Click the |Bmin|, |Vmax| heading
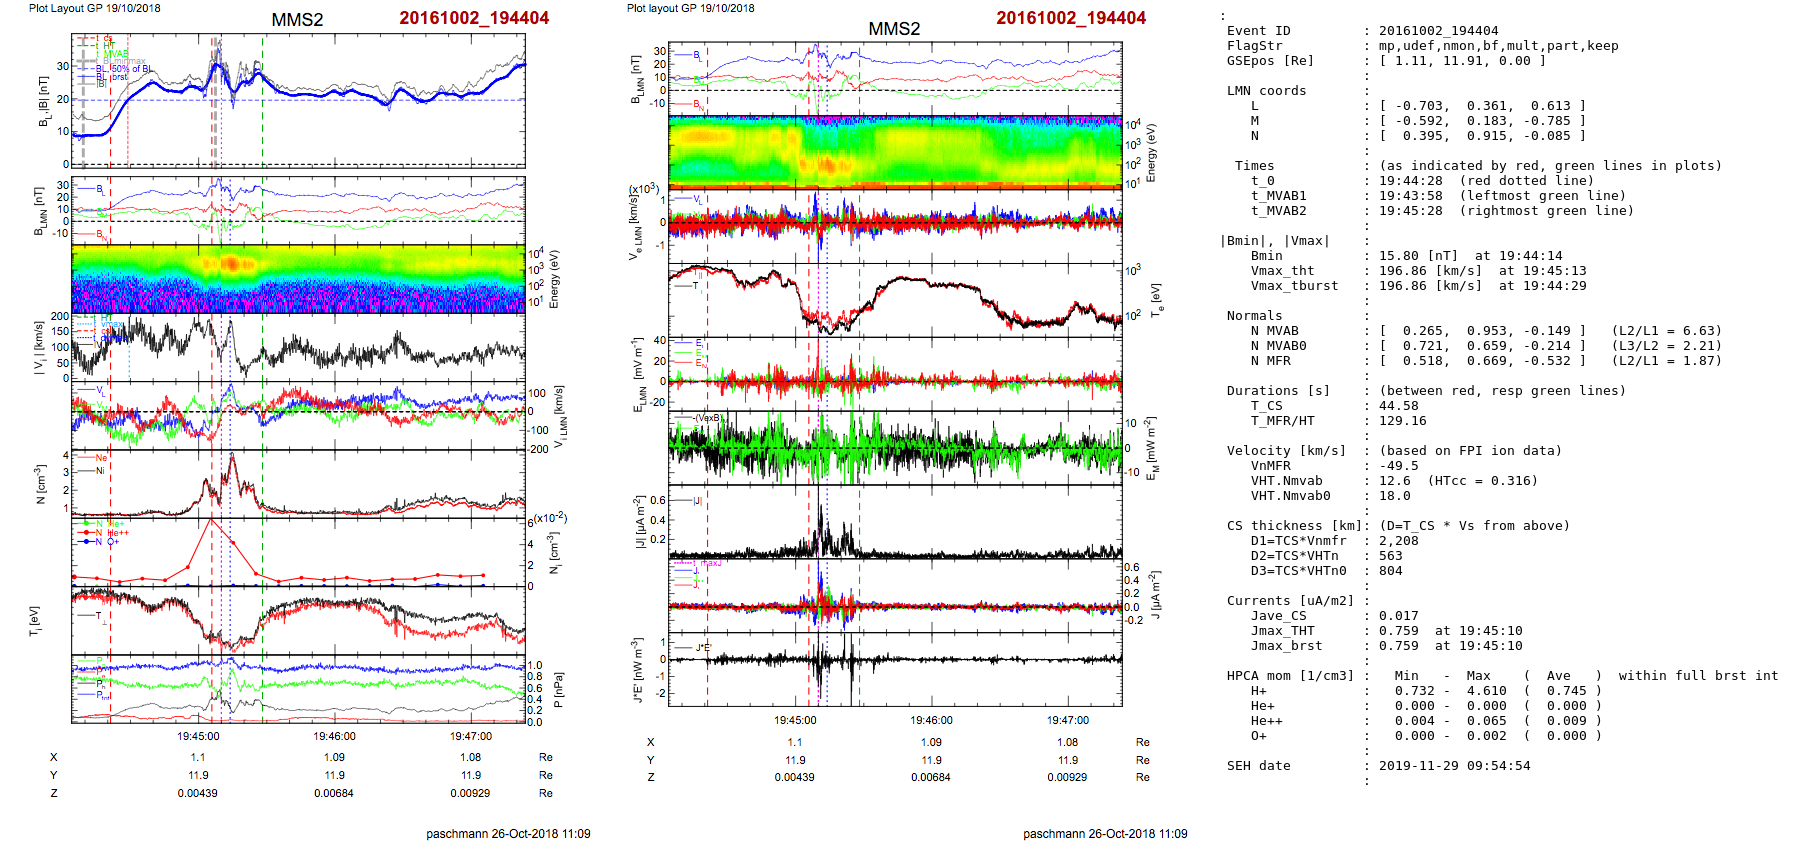 (x=1274, y=241)
